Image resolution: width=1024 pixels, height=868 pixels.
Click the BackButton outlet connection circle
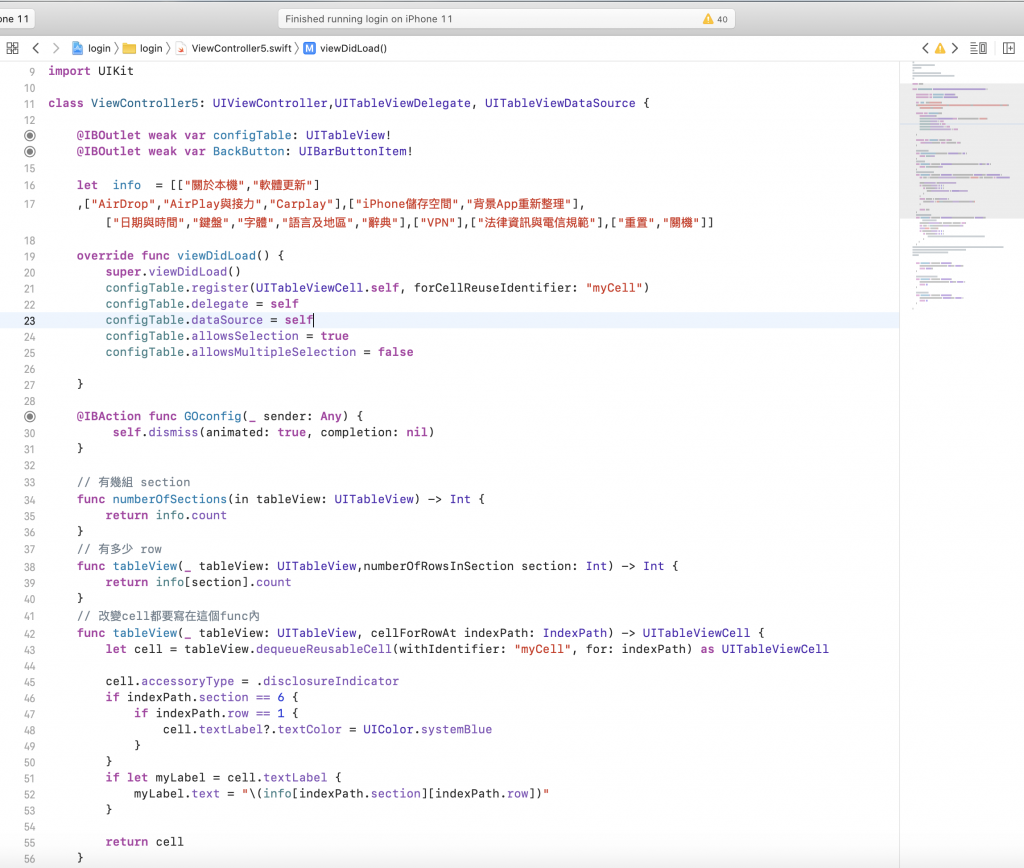(30, 152)
